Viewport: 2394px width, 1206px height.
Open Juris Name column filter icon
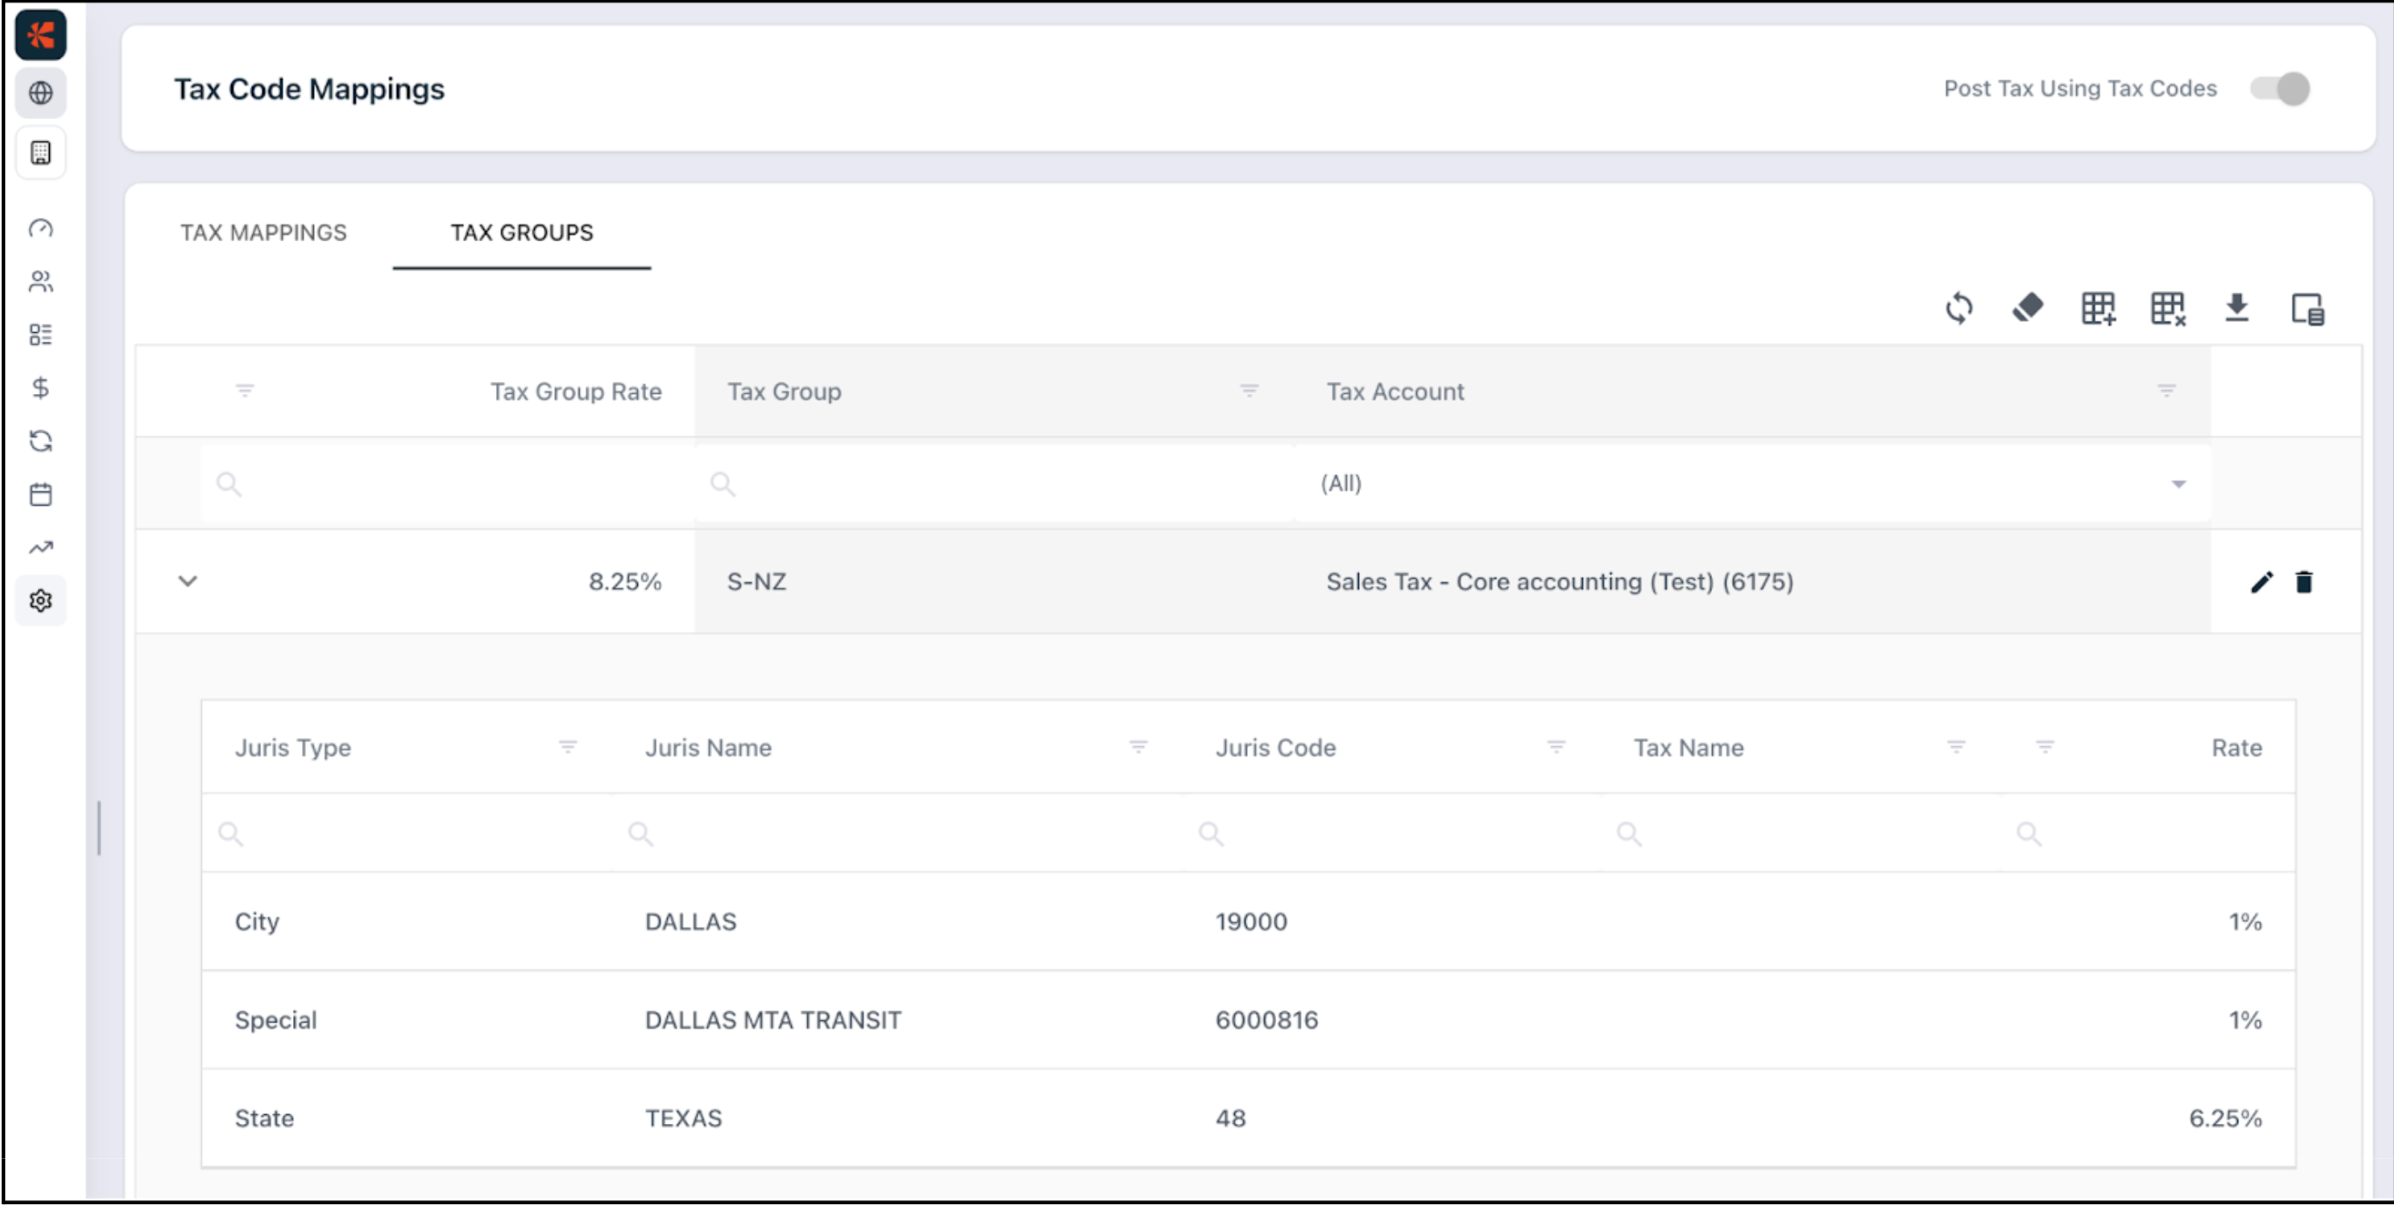[1138, 747]
